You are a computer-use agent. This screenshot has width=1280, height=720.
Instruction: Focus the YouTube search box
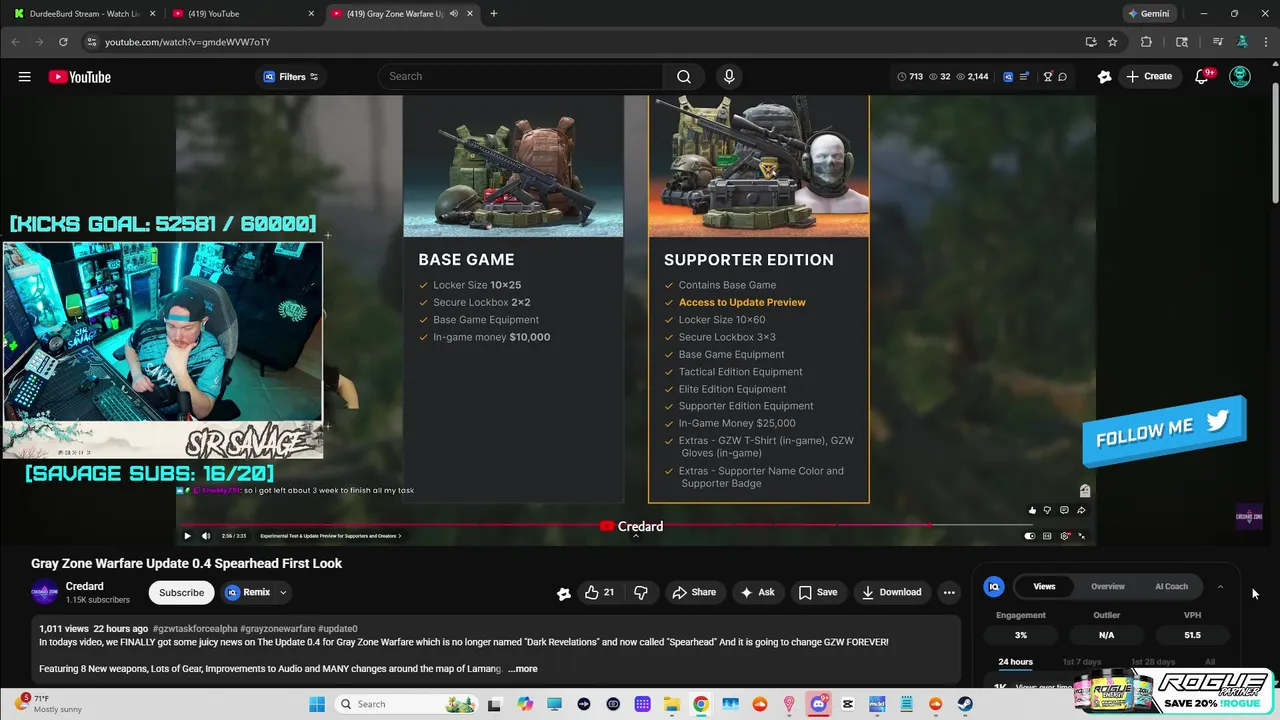520,76
